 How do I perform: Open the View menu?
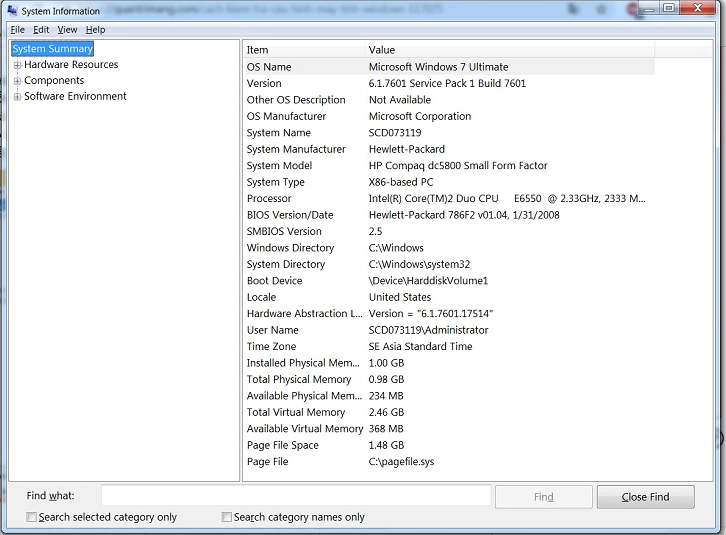click(x=67, y=30)
